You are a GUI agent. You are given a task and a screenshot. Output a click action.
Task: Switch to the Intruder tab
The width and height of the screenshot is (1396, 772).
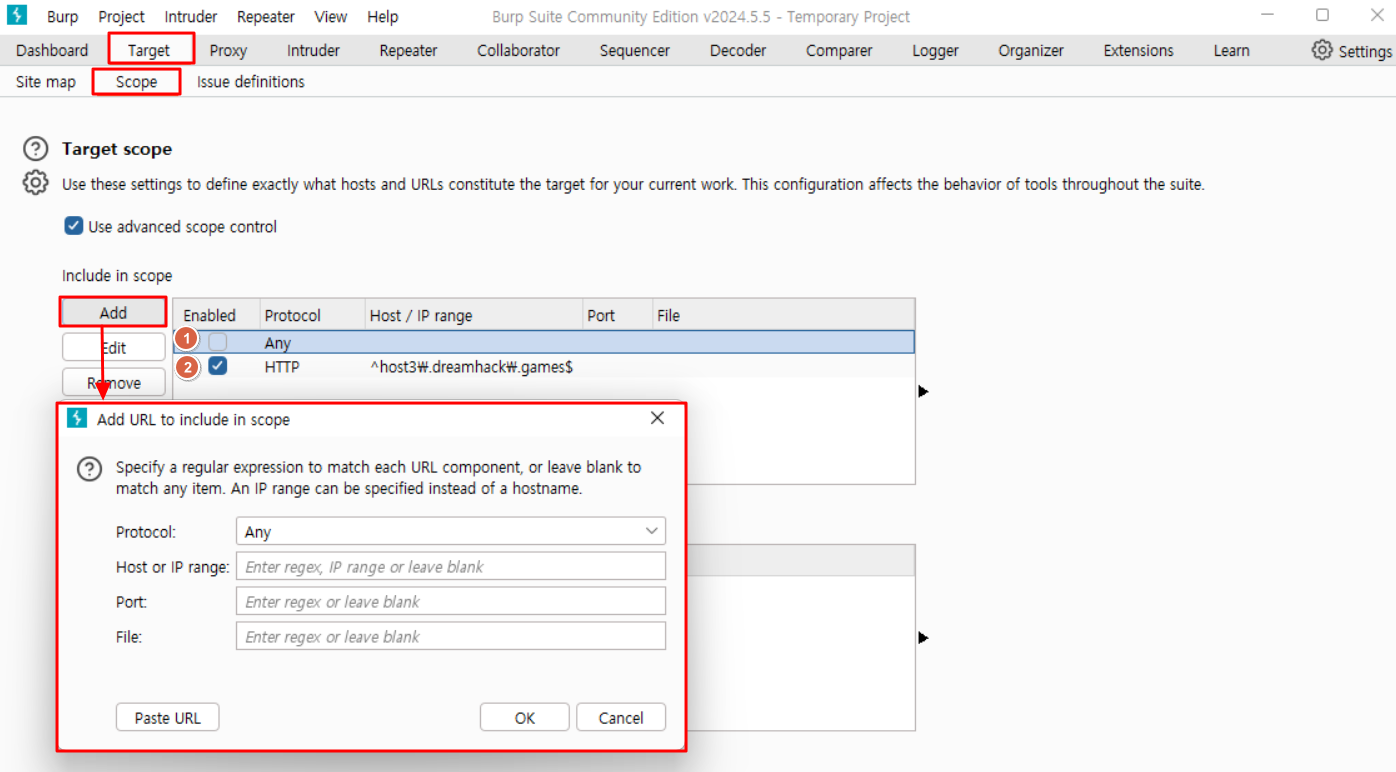pos(313,50)
